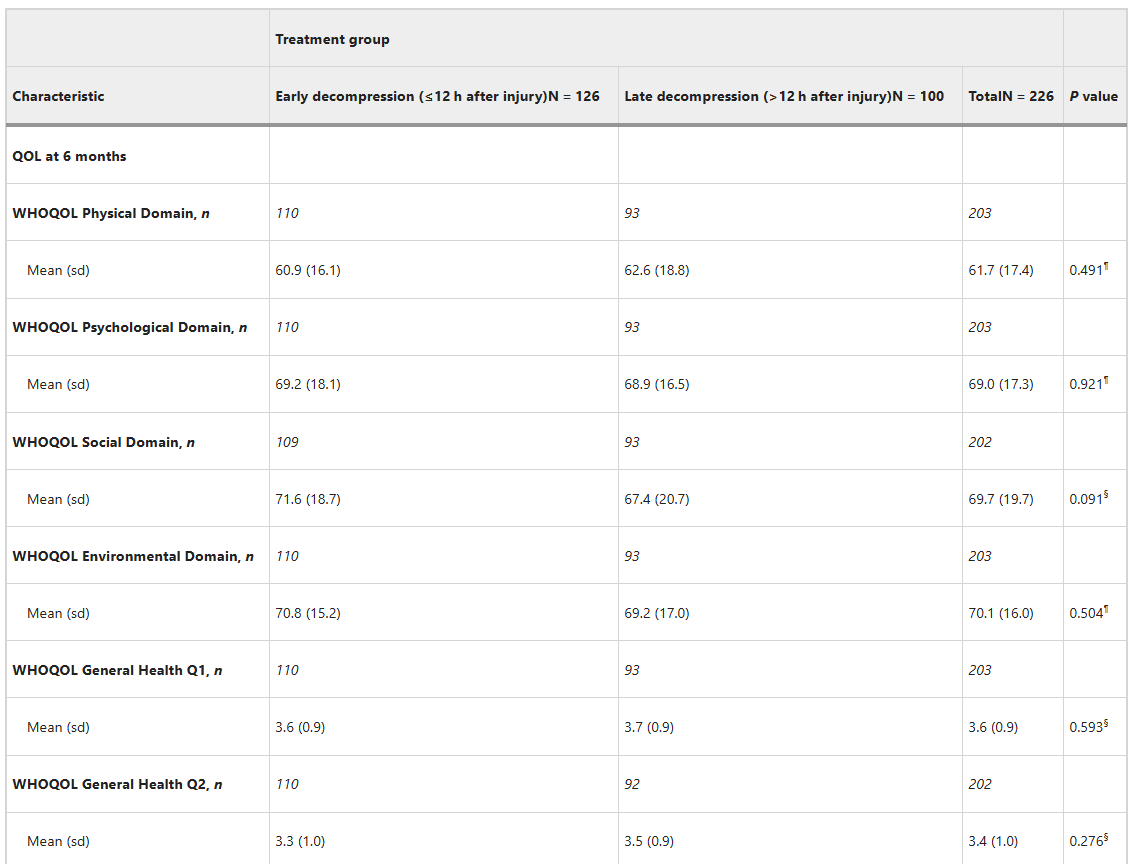
Task: Select 'WHOQOL General Health Q2, n' label
Action: [x=117, y=785]
